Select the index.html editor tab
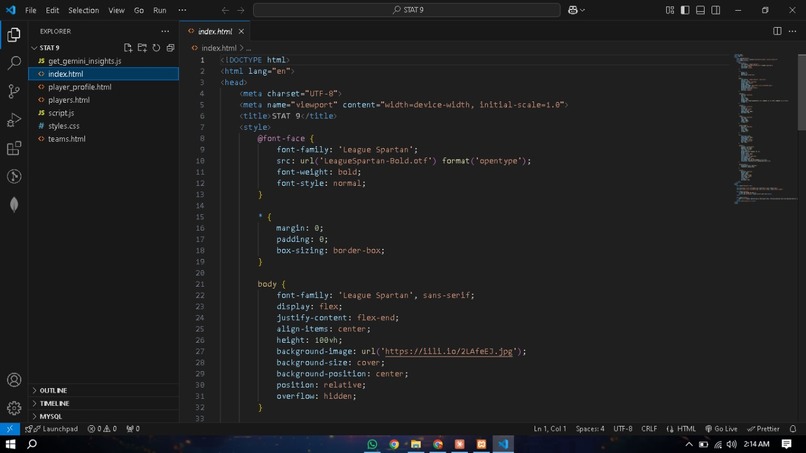This screenshot has height=453, width=806. click(215, 31)
